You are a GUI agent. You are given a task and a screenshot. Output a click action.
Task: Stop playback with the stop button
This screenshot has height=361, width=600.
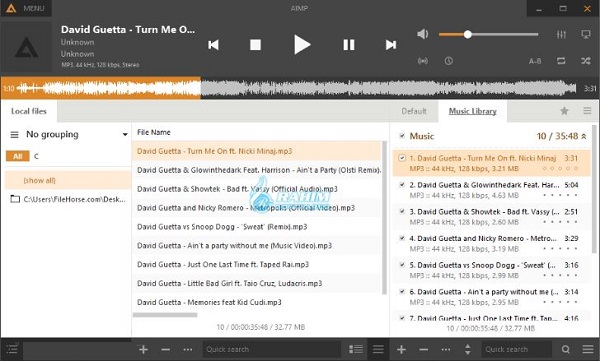click(255, 45)
